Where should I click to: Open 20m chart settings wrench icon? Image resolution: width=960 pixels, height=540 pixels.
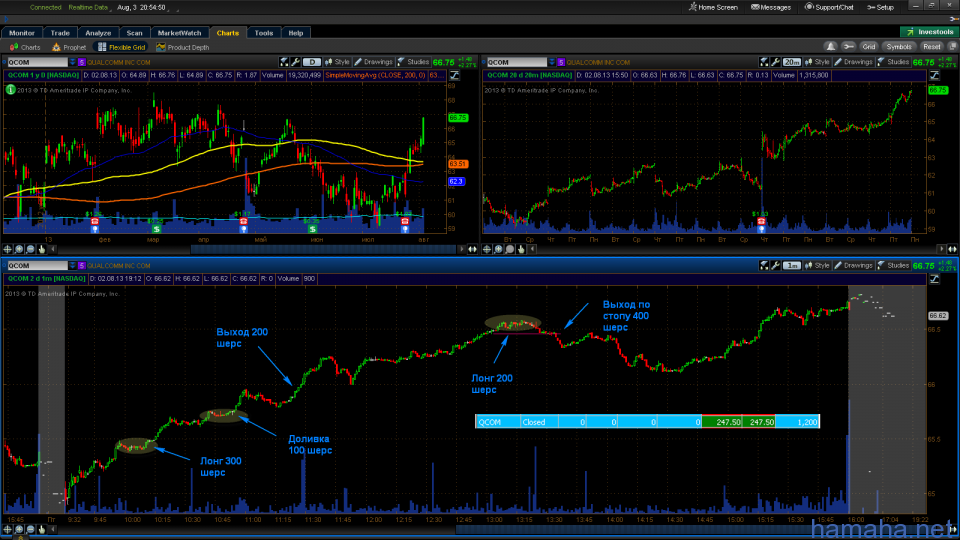(775, 62)
